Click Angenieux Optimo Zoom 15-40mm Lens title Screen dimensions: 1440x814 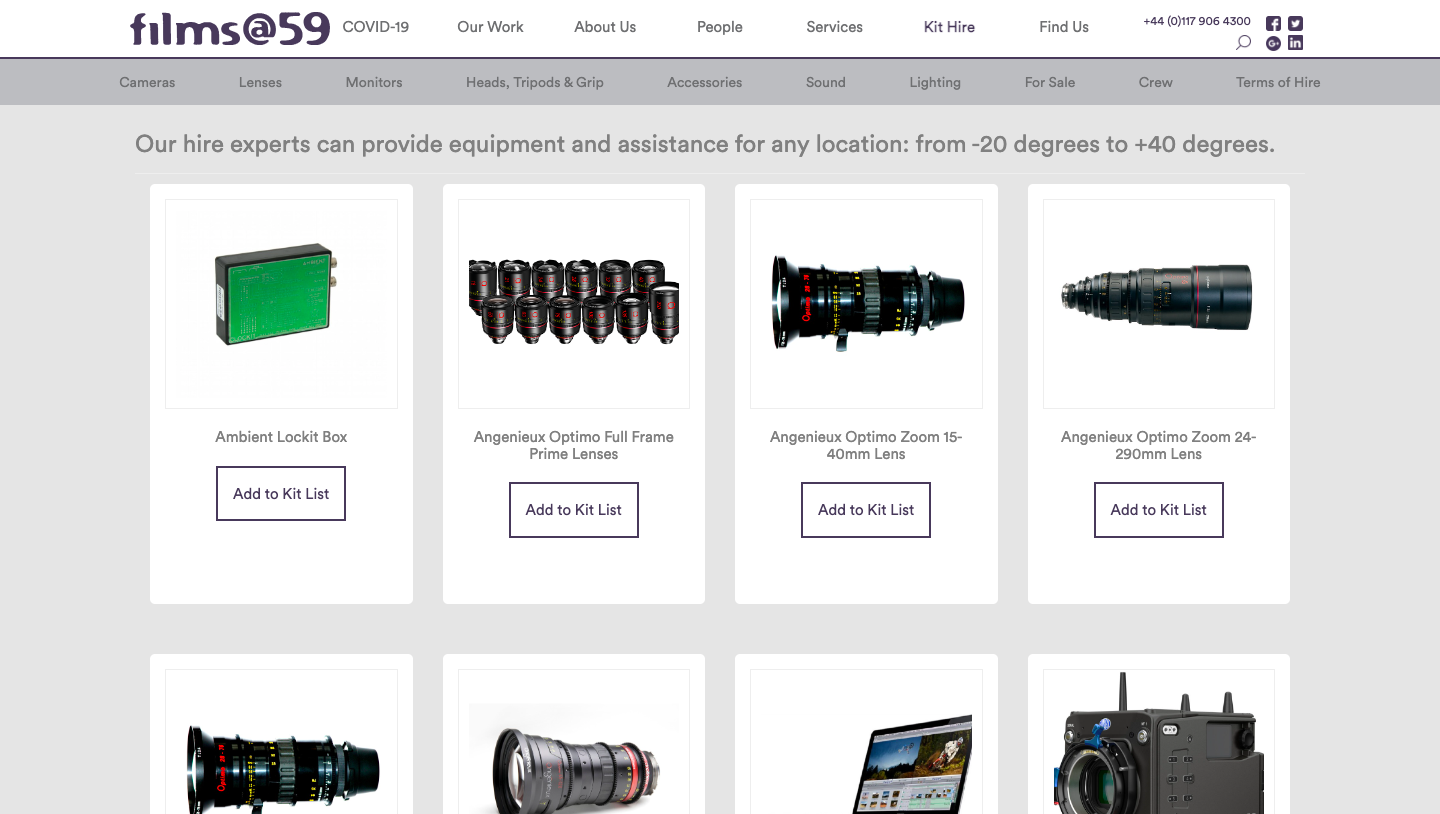pos(866,445)
